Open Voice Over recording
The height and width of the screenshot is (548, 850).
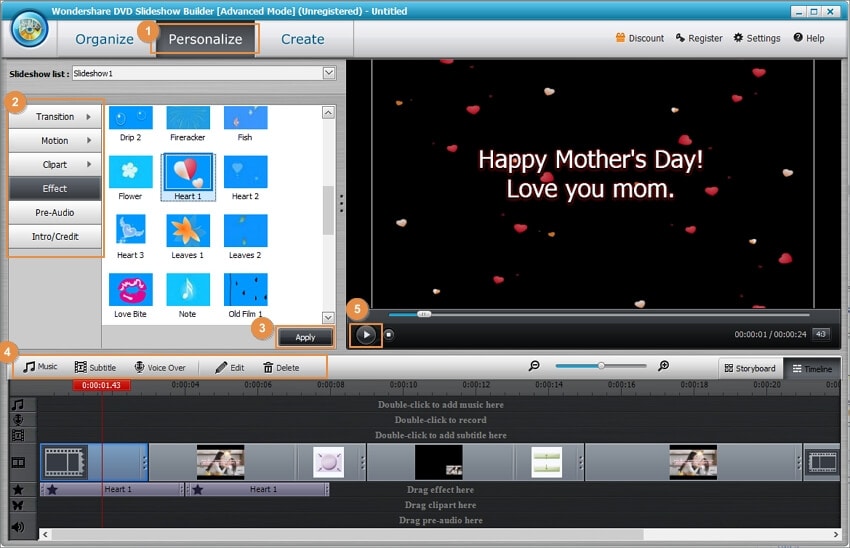point(160,367)
